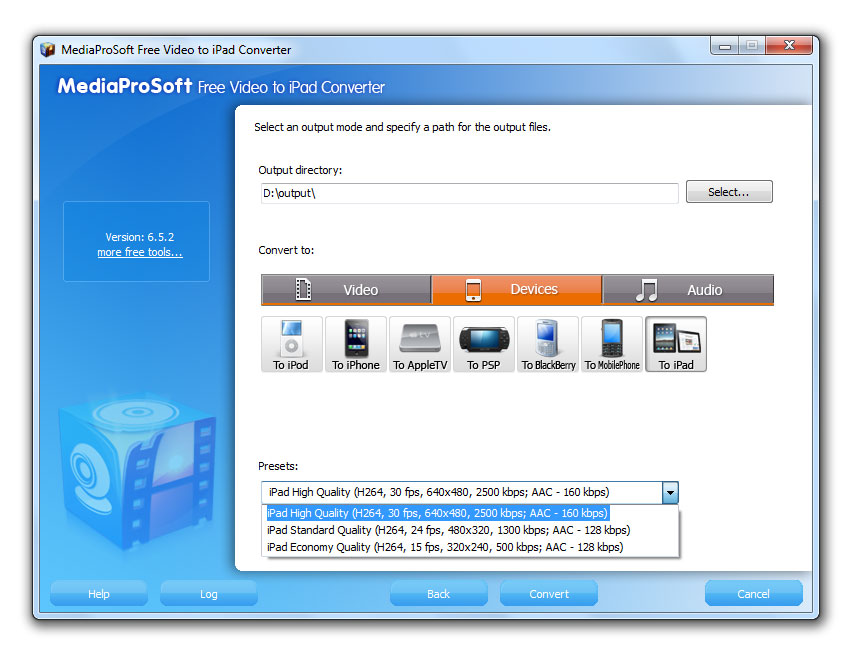Click the Help button
Screen dimensions: 846x649
tap(99, 594)
